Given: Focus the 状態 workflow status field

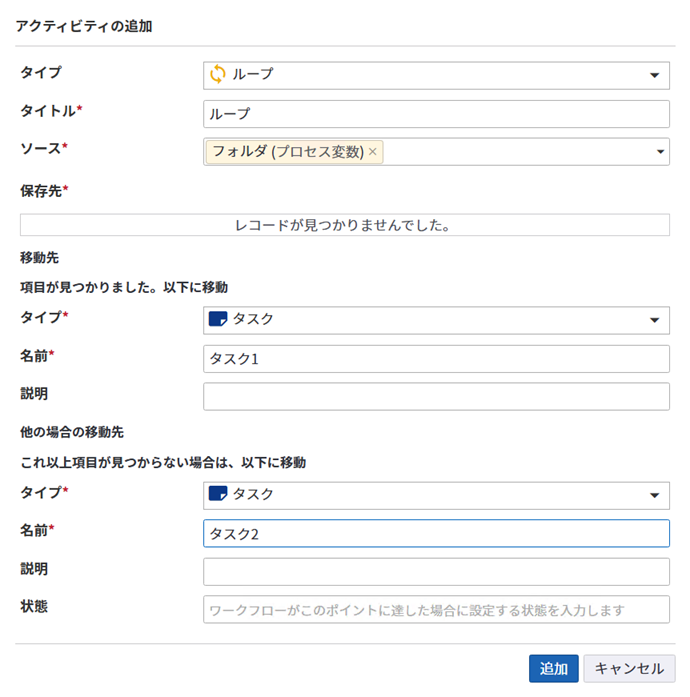Looking at the screenshot, I should pos(436,610).
